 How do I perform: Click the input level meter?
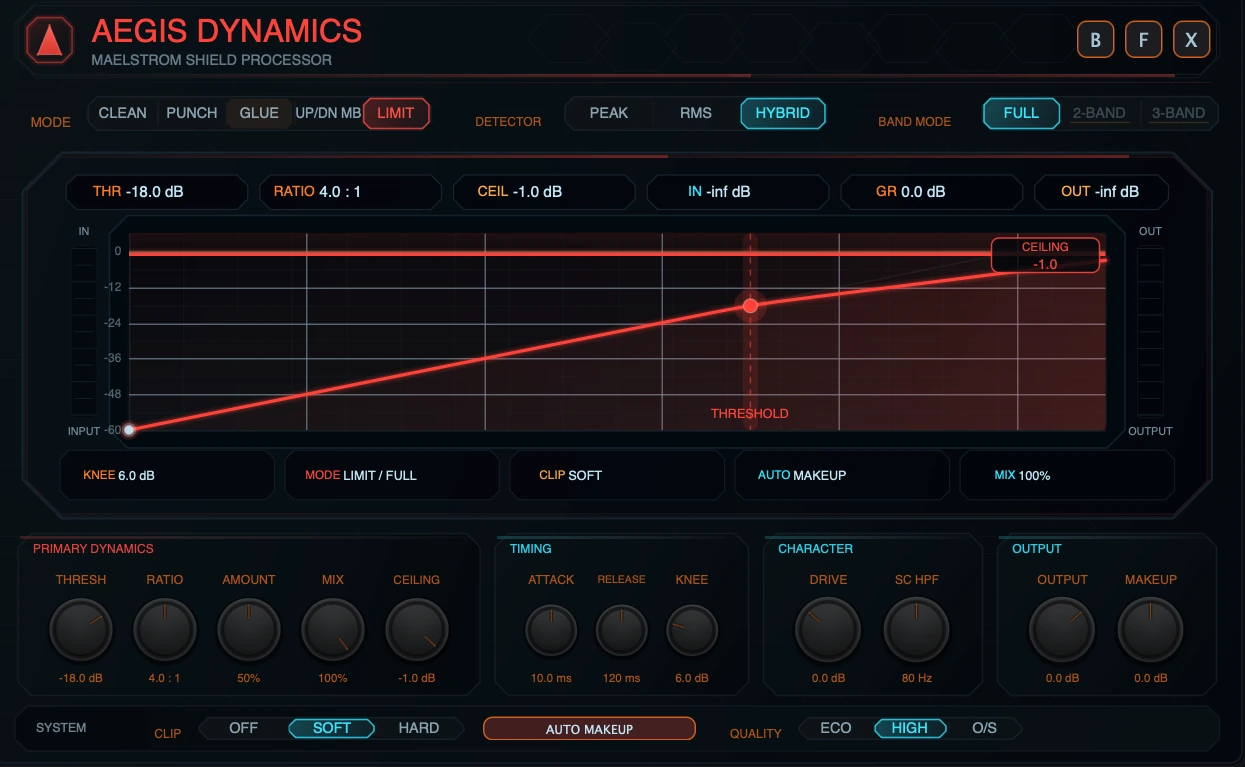tap(84, 331)
